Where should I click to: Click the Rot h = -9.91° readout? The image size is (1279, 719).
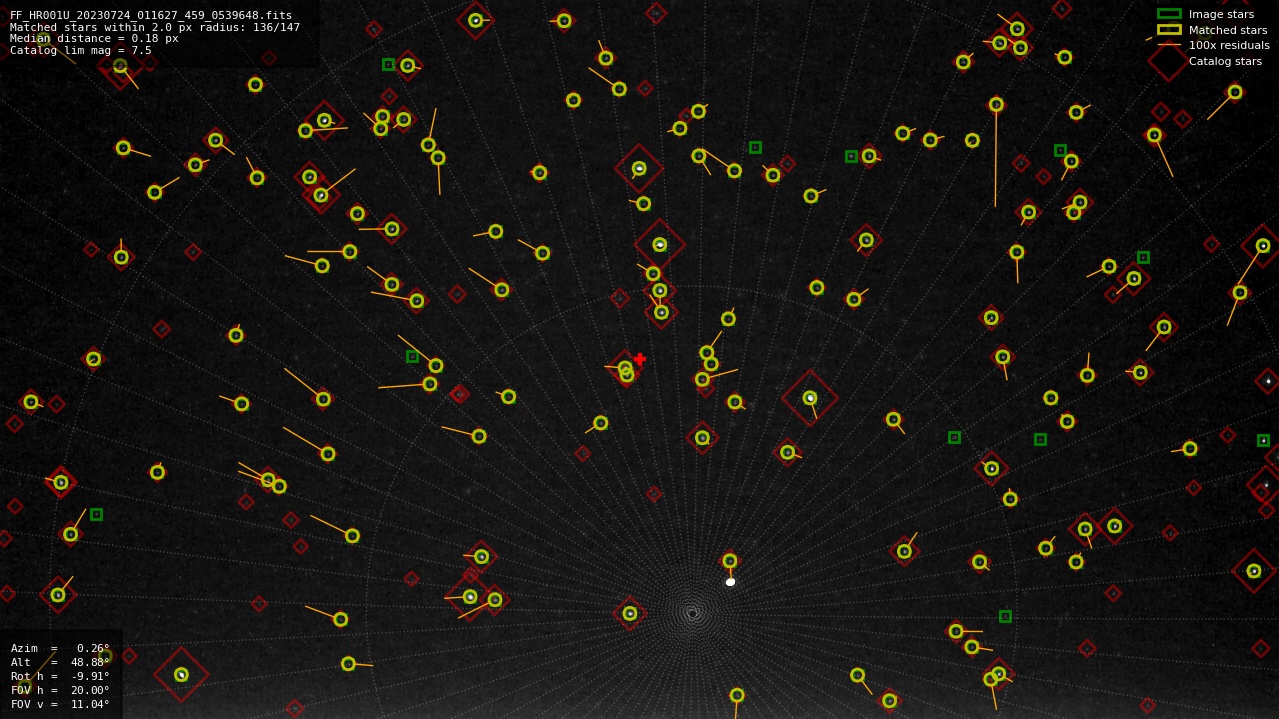[61, 677]
